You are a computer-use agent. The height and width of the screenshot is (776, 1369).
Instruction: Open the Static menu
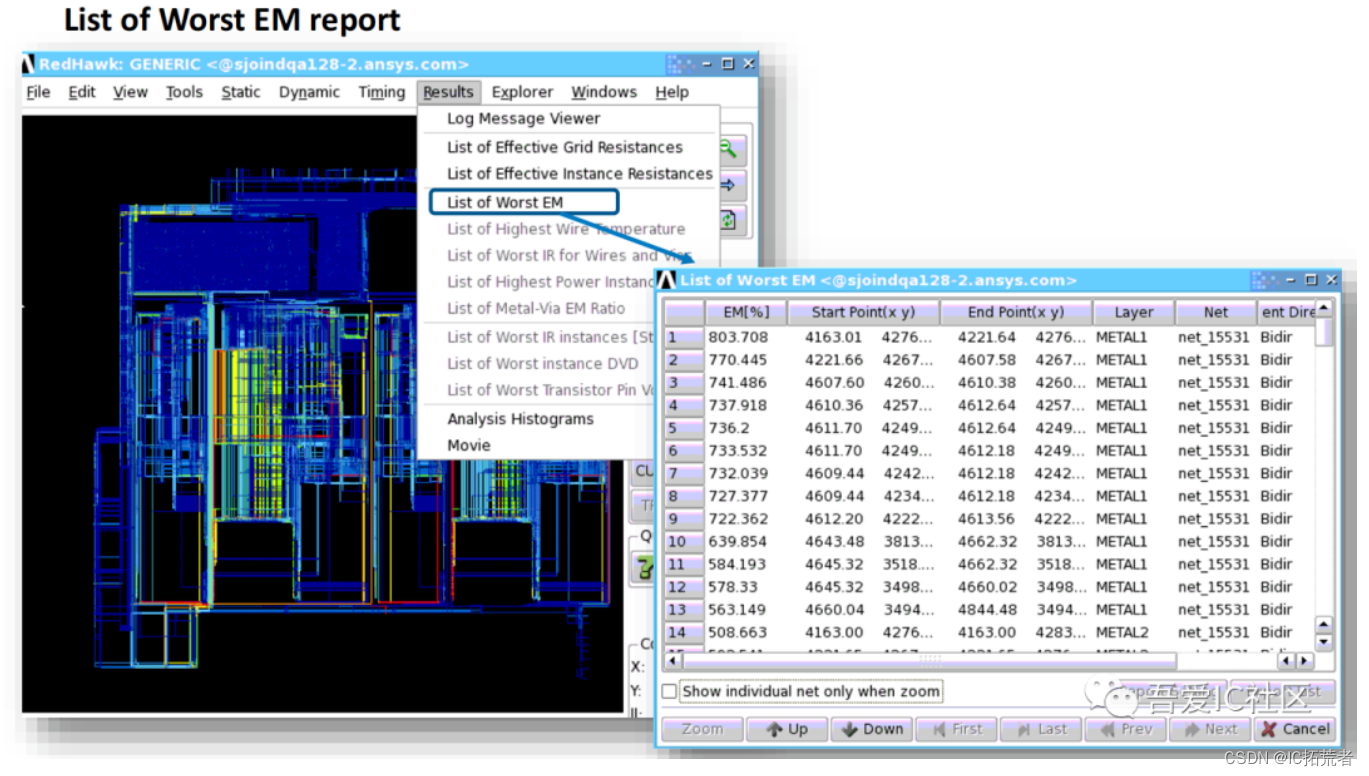[x=241, y=92]
